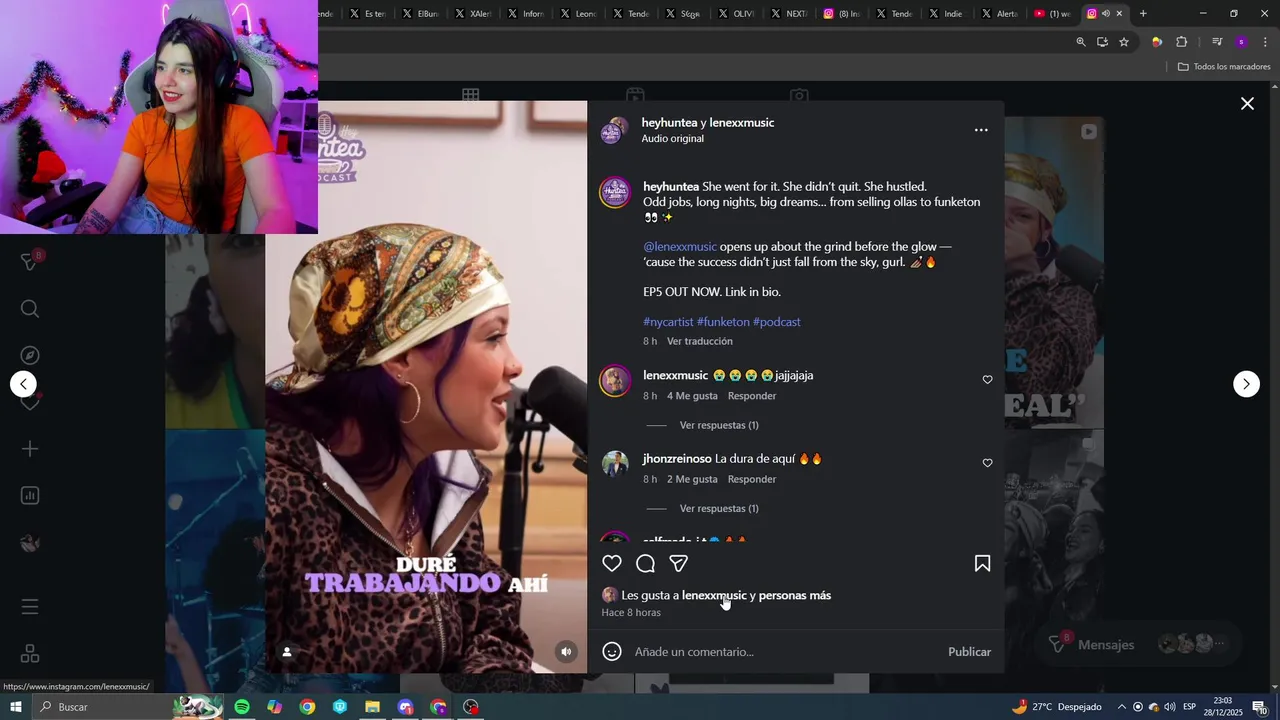Image resolution: width=1280 pixels, height=720 pixels.
Task: Open the #funketon hashtag
Action: click(x=723, y=322)
